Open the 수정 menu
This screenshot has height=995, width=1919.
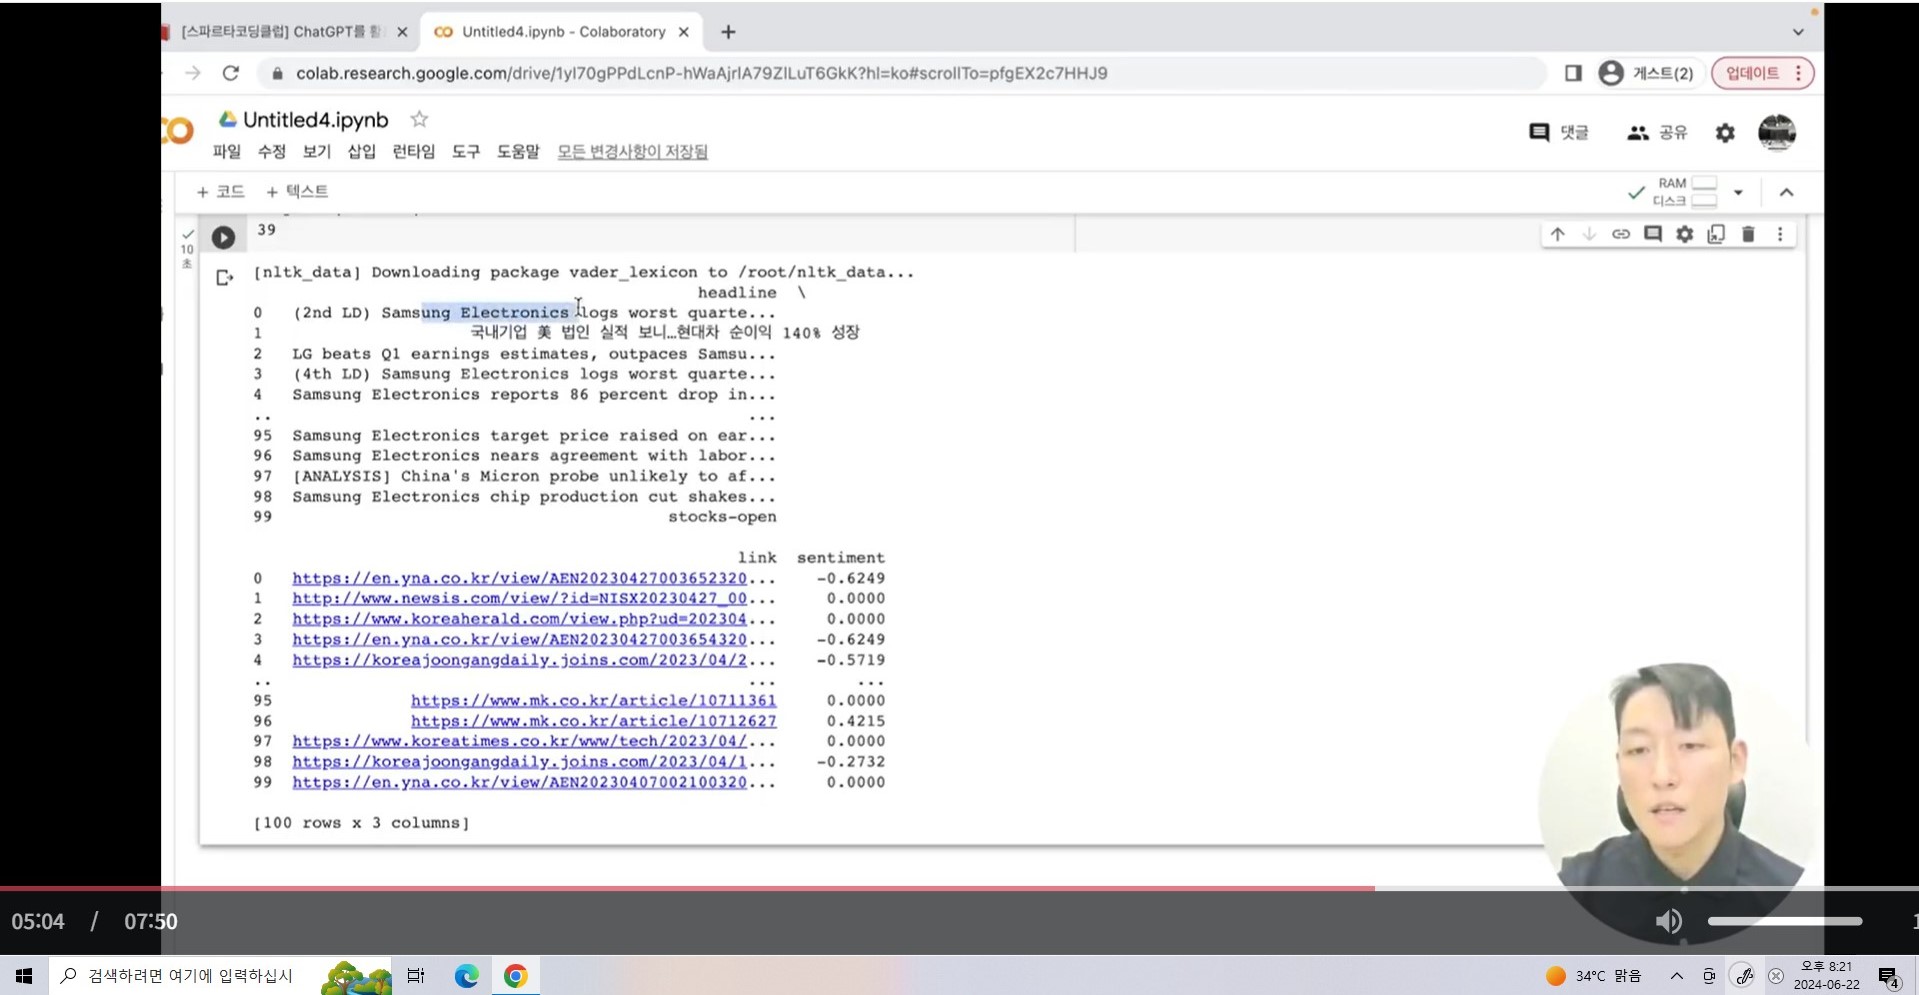point(272,151)
